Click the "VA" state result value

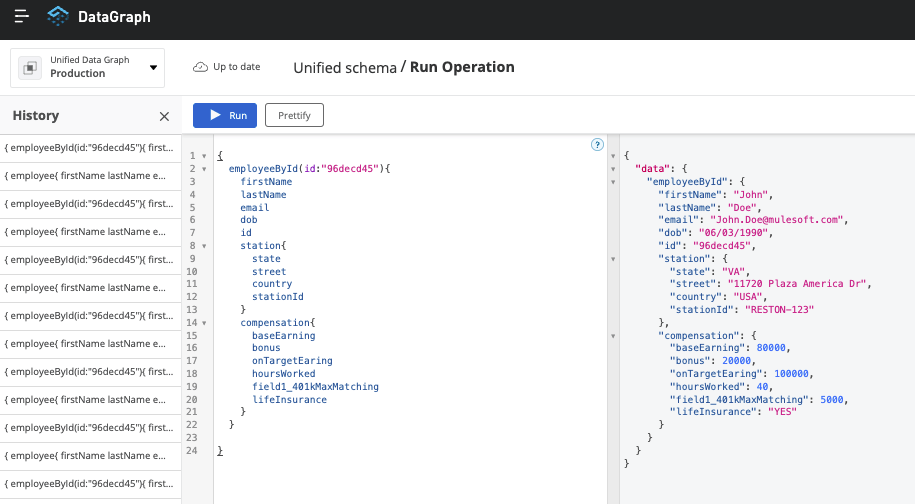pyautogui.click(x=733, y=272)
